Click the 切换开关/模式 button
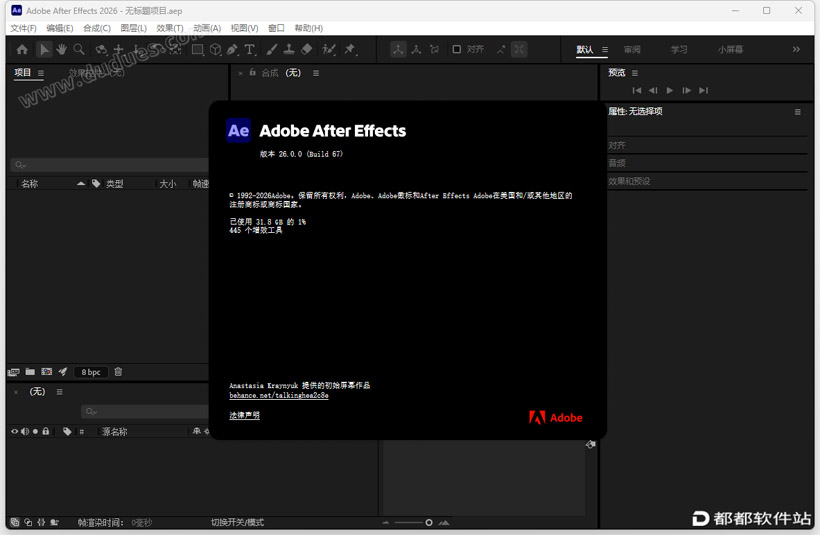 (x=237, y=522)
